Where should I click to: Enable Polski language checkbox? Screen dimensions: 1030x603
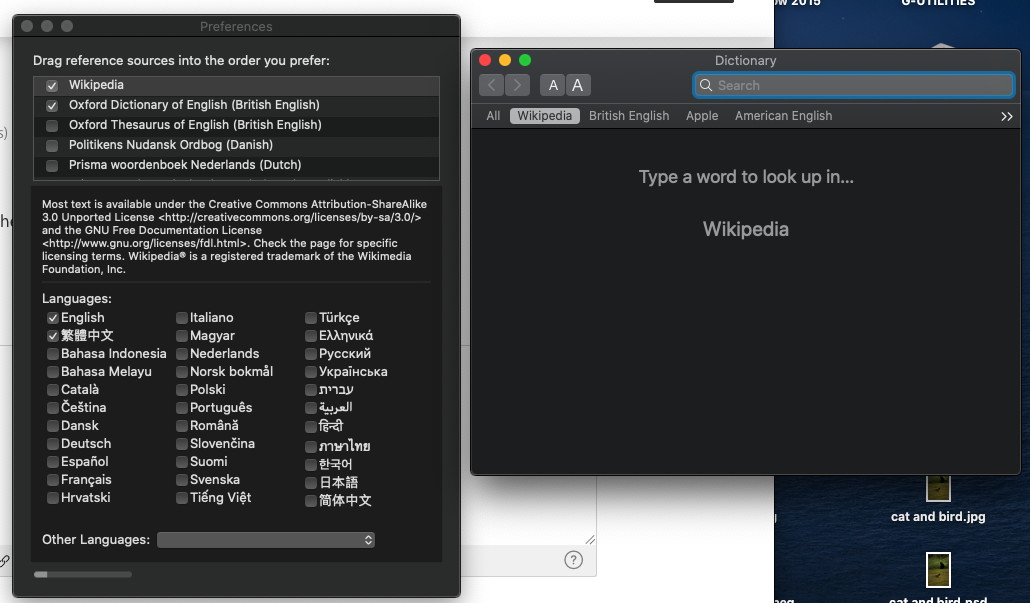pos(181,390)
